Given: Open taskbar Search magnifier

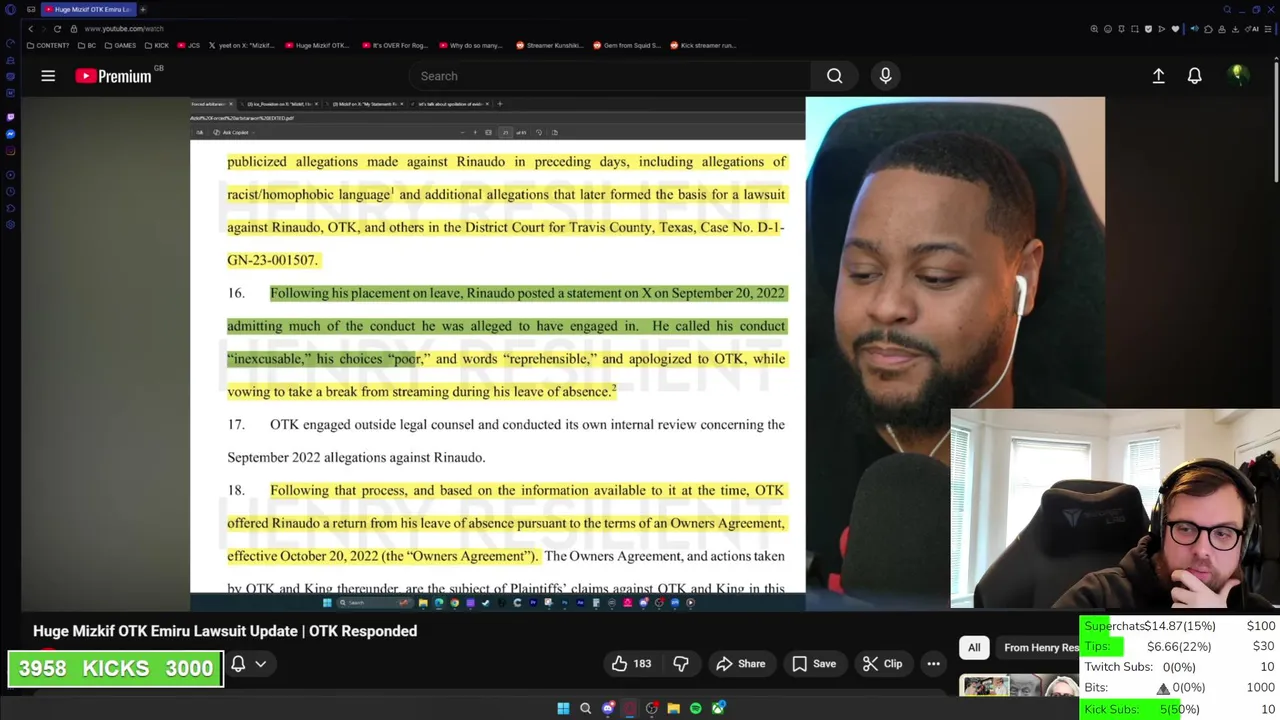Looking at the screenshot, I should tap(585, 708).
